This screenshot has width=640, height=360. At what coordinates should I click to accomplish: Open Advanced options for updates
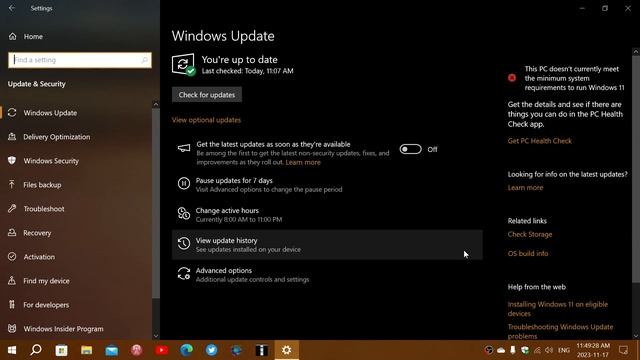(x=327, y=275)
